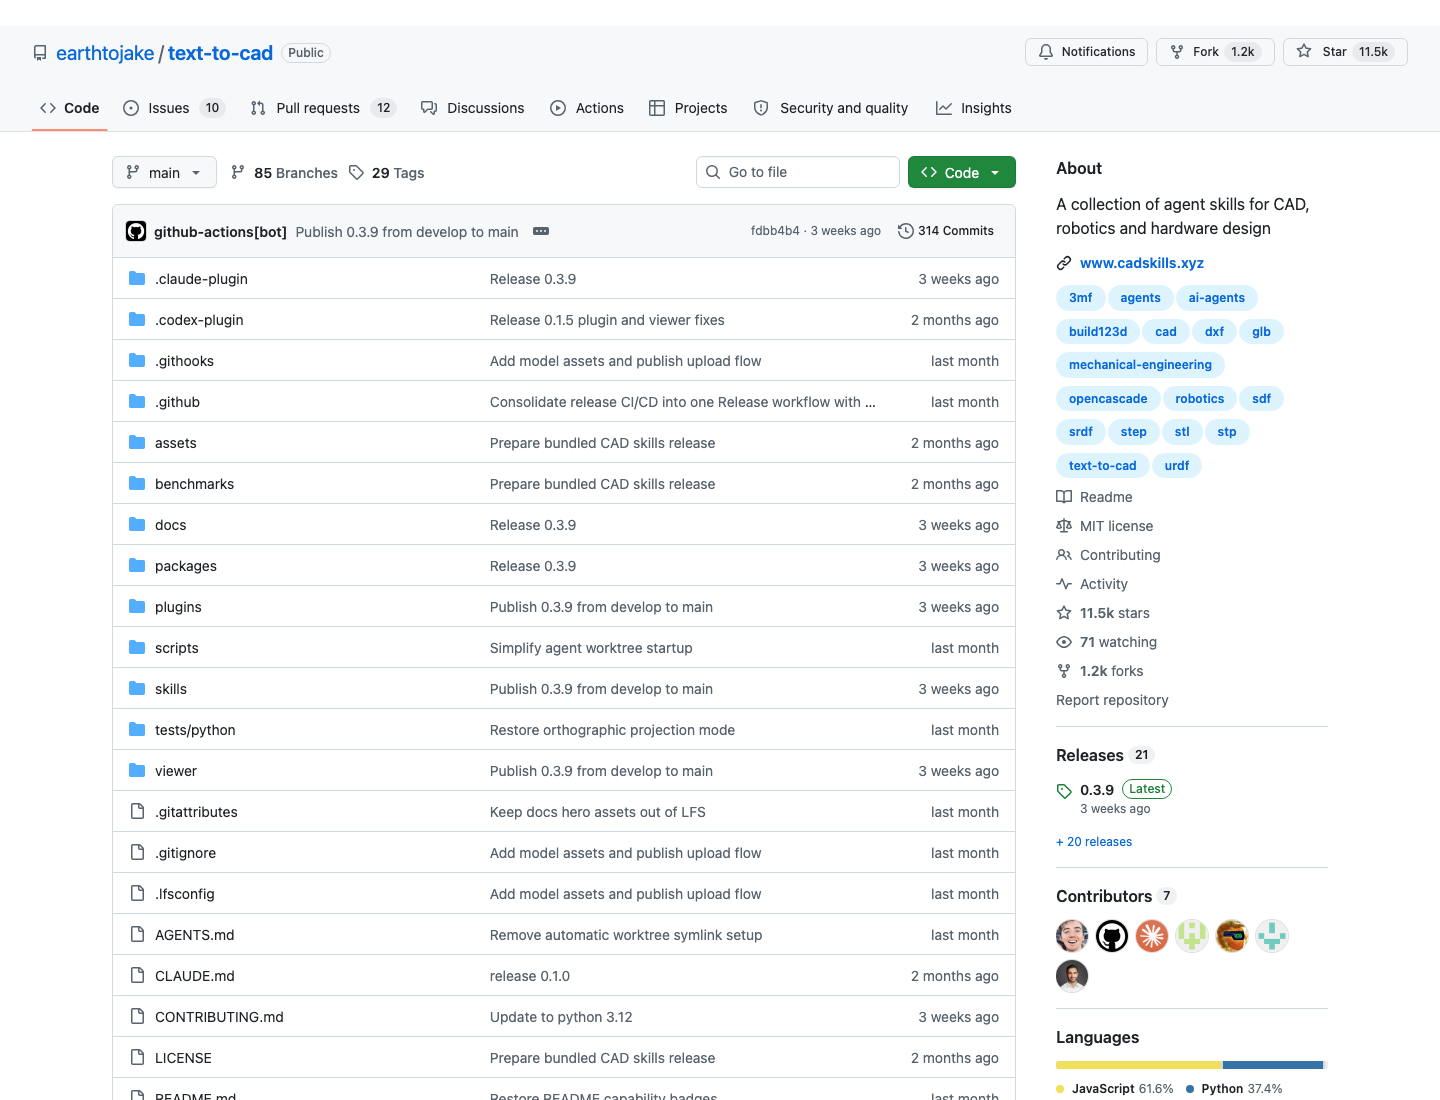Select the Code tab

[70, 108]
